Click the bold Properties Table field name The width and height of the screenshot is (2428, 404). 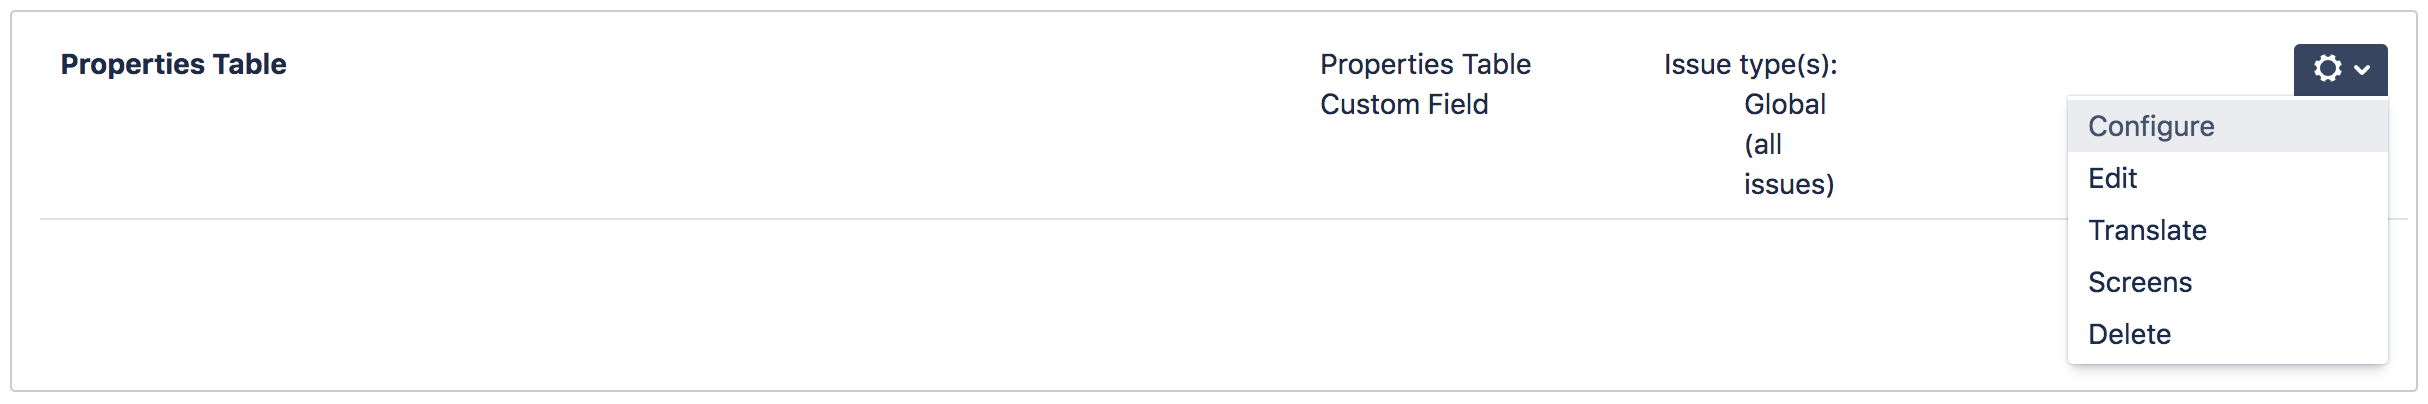[x=173, y=64]
